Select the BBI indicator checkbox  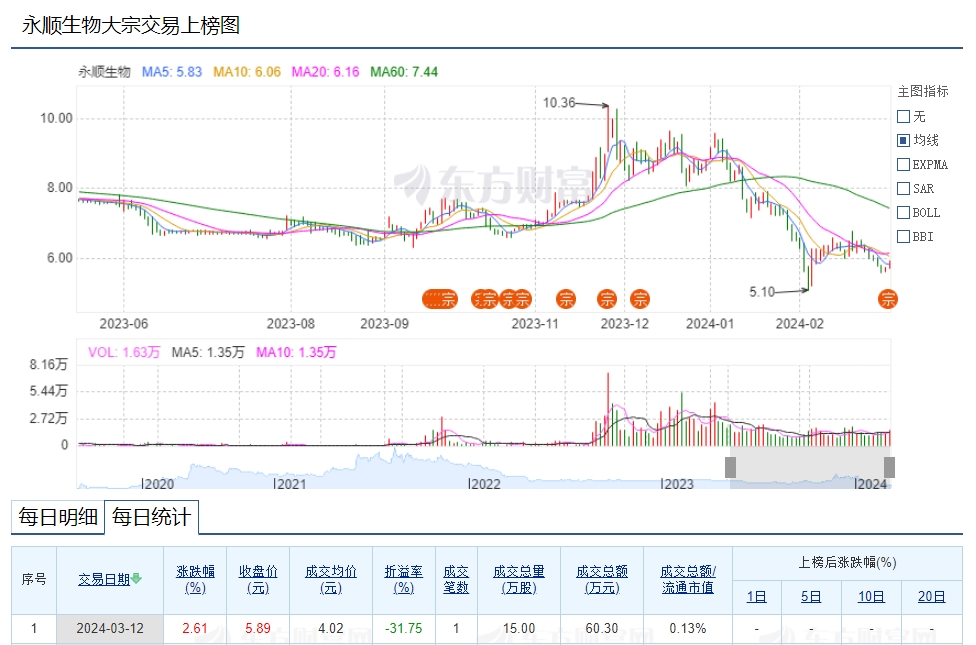(904, 236)
